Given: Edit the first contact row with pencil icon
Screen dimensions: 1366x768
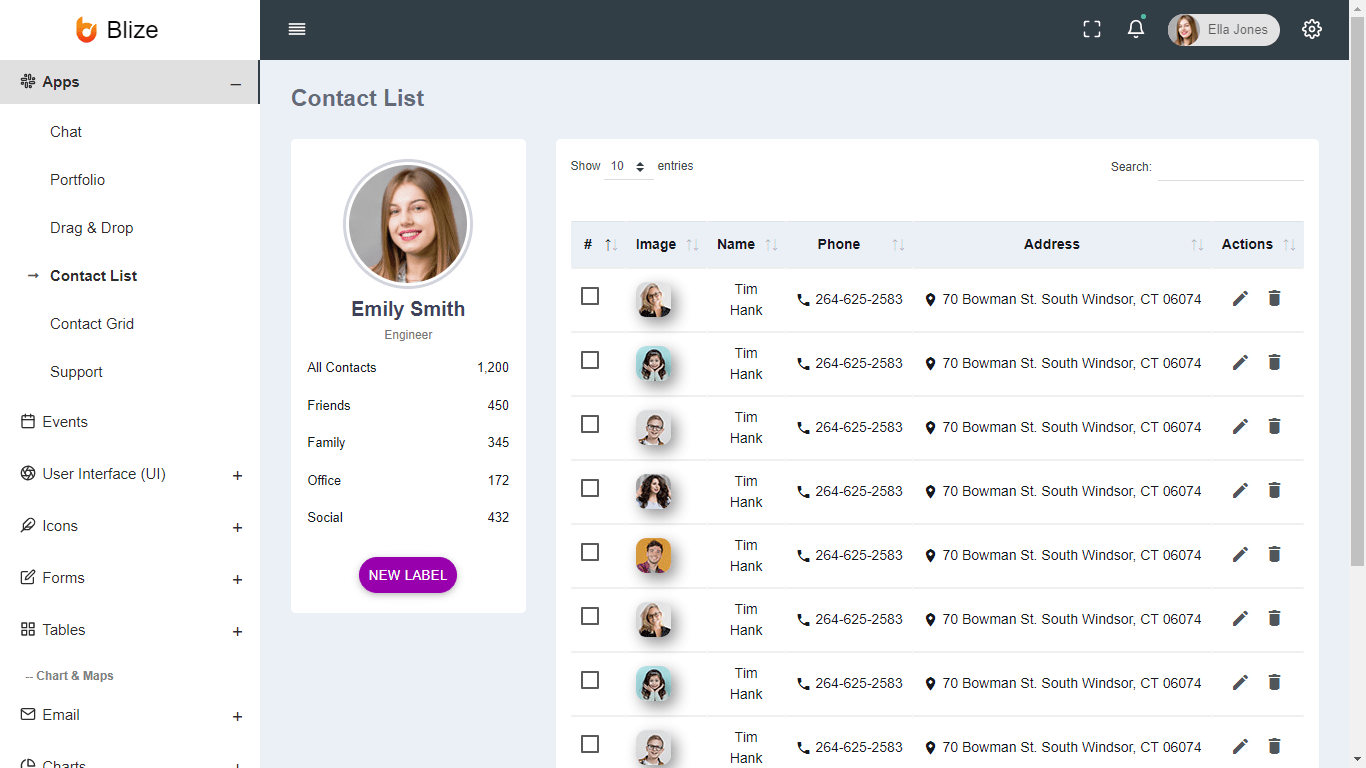Looking at the screenshot, I should tap(1240, 298).
